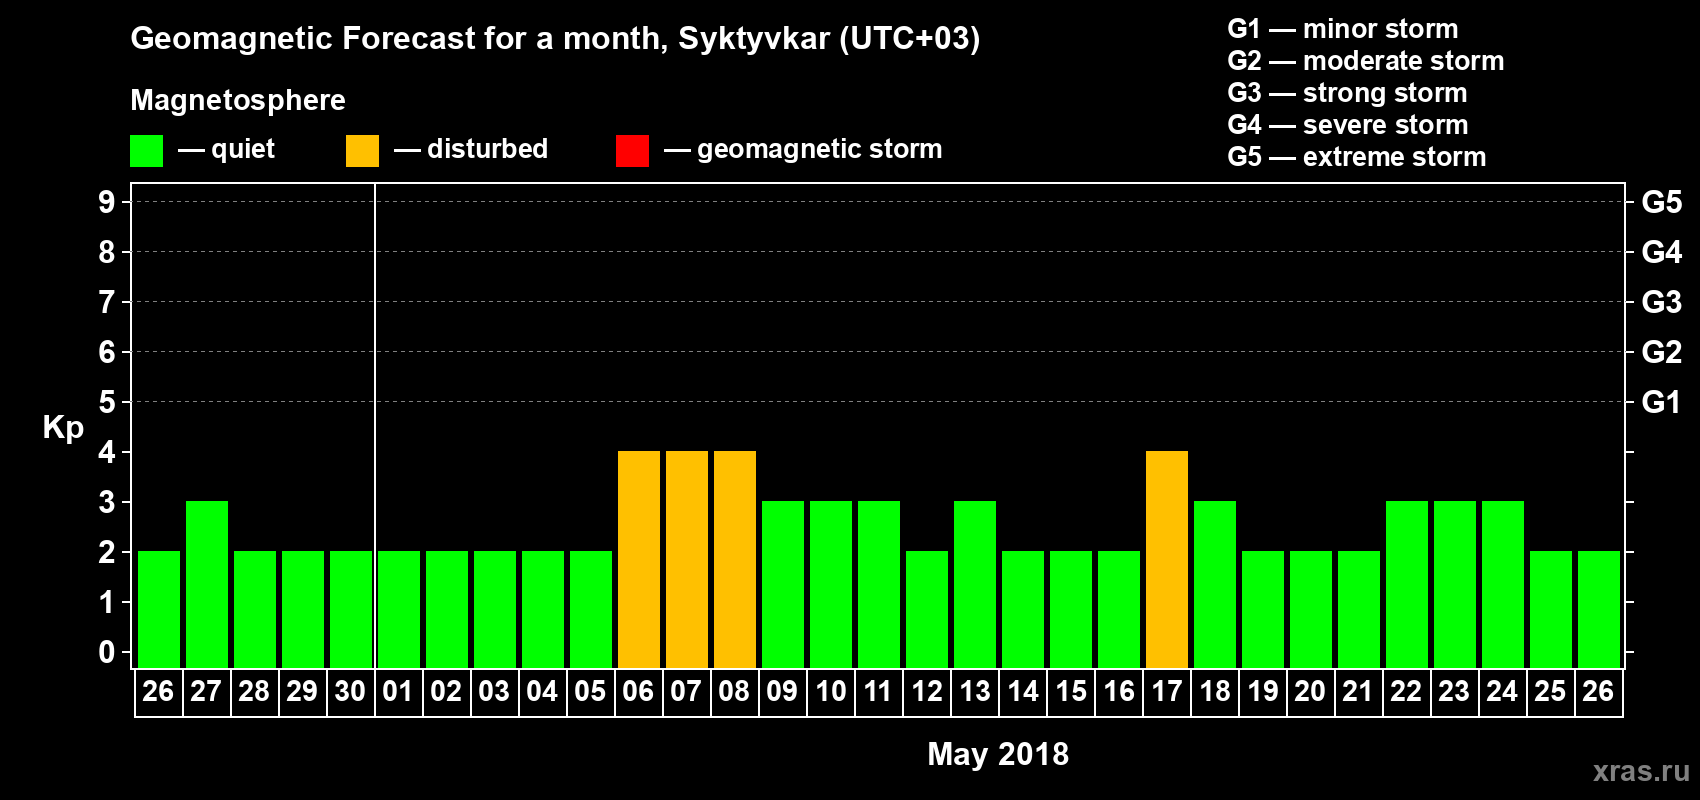1700x800 pixels.
Task: Click the Geomagnetic Forecast chart title
Action: click(555, 39)
